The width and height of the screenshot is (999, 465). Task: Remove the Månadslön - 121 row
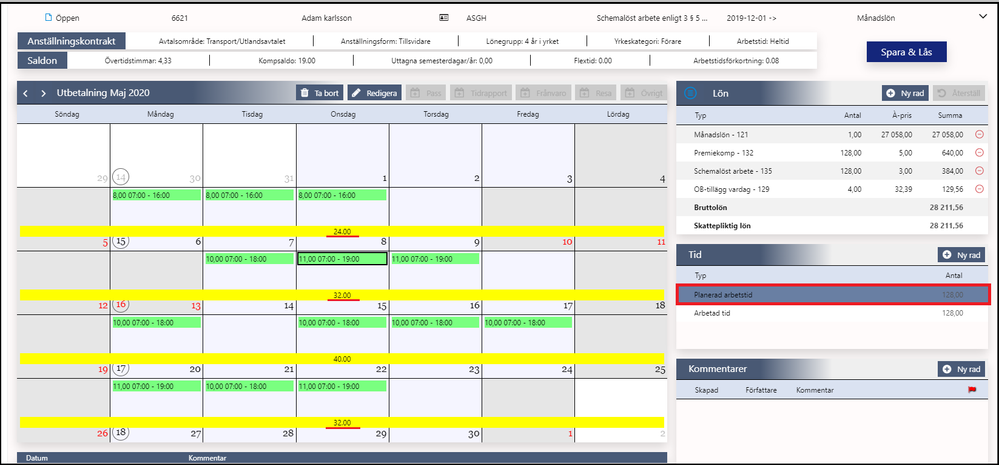tap(979, 134)
